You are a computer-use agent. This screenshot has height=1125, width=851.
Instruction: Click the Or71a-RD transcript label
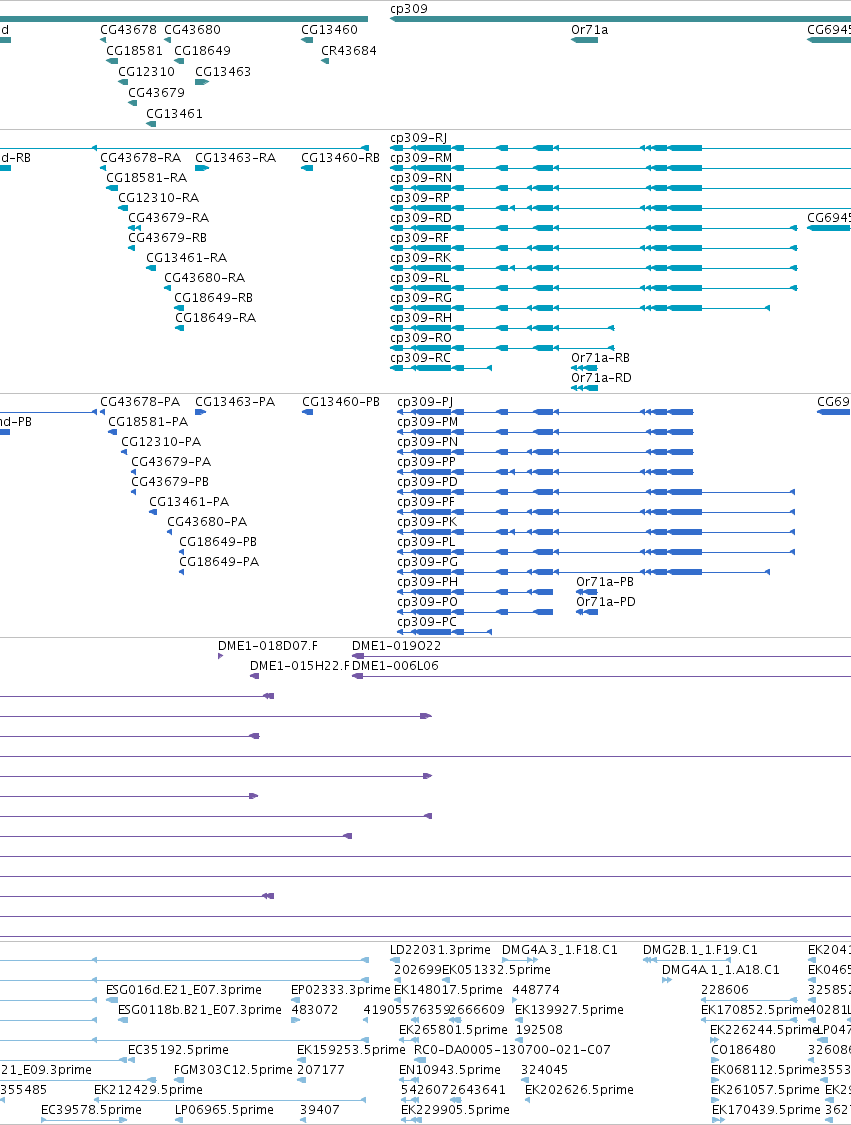click(x=601, y=378)
